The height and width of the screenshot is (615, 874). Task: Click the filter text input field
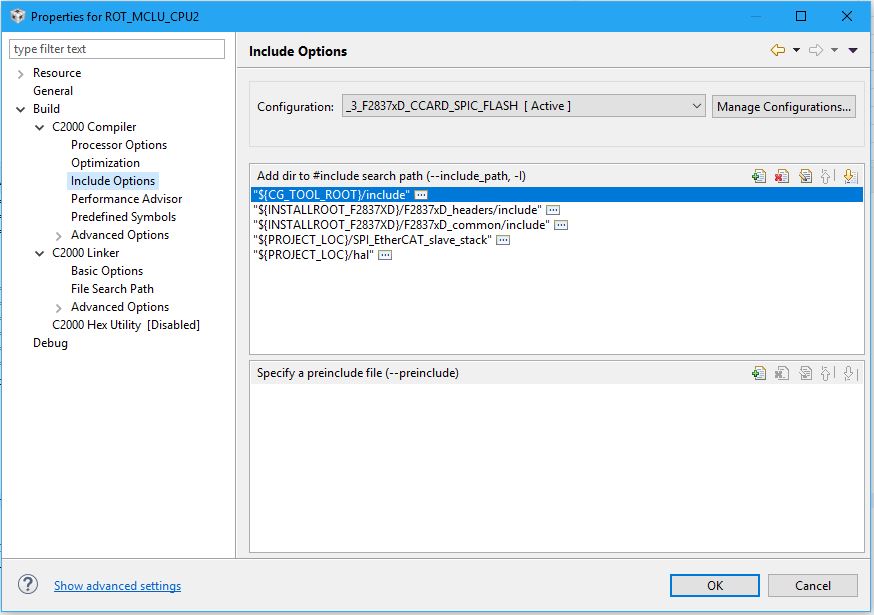click(117, 49)
